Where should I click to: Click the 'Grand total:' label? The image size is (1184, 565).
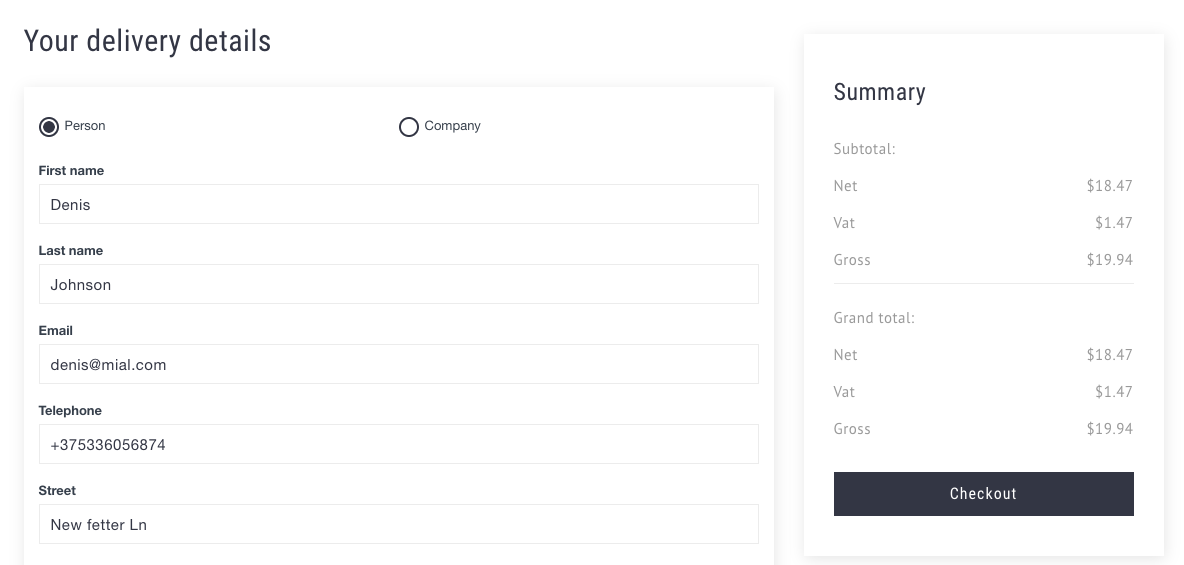click(x=874, y=318)
